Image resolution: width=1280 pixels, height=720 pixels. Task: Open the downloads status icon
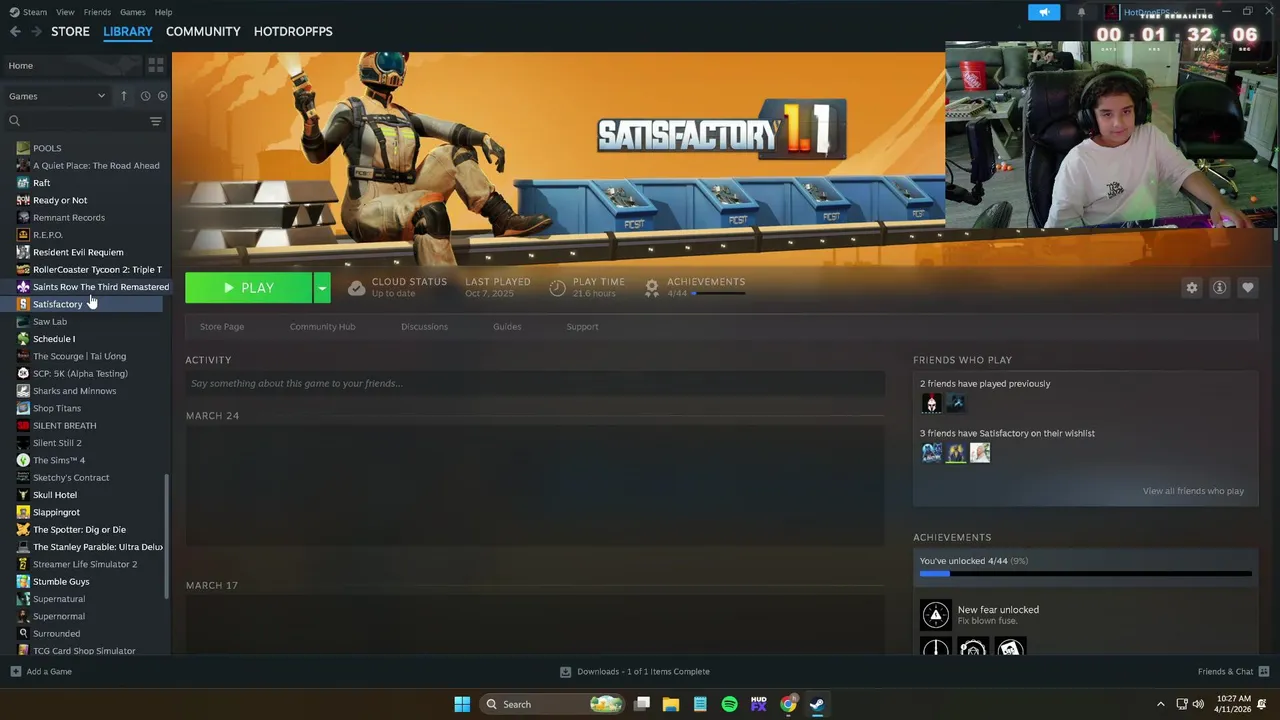click(565, 671)
